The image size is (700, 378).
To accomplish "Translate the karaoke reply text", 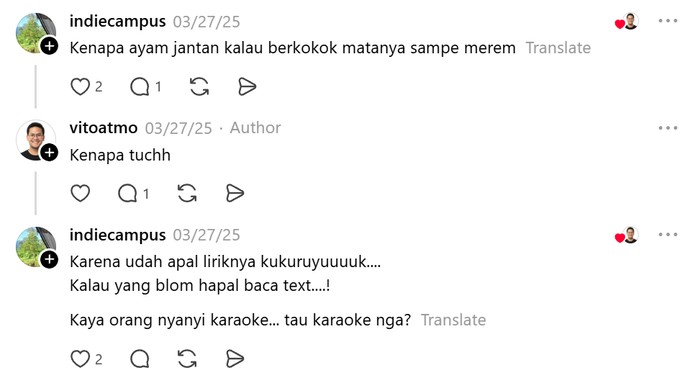I will tap(453, 320).
